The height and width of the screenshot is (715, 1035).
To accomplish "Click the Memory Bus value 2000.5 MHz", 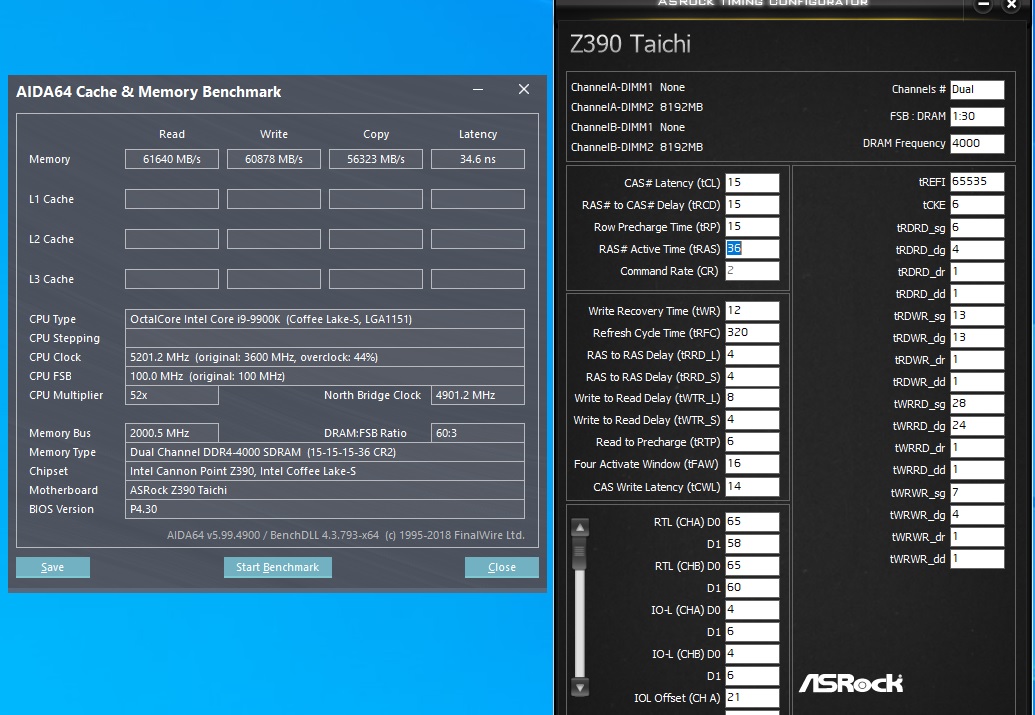I will pos(172,433).
